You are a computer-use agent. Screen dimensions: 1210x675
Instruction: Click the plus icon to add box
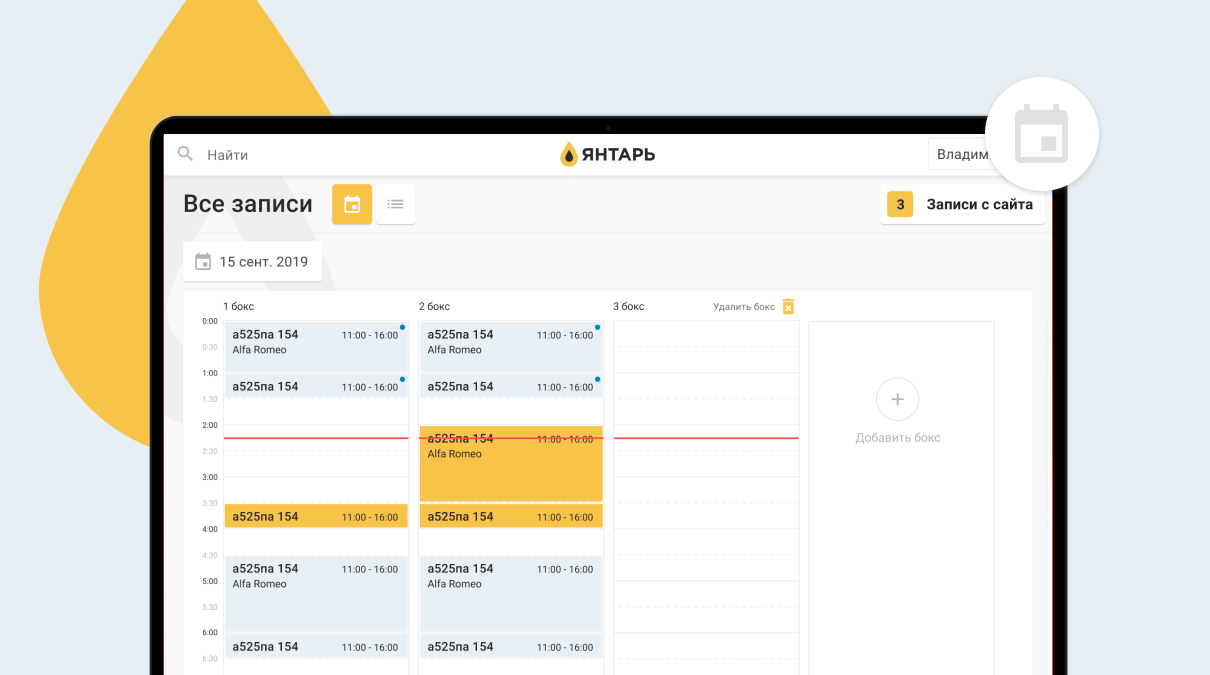tap(897, 399)
